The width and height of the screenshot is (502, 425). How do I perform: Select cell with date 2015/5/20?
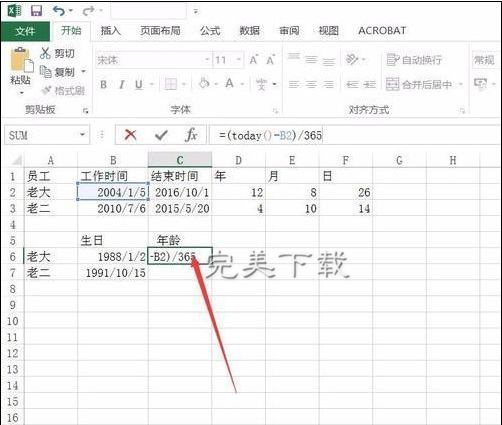[180, 209]
